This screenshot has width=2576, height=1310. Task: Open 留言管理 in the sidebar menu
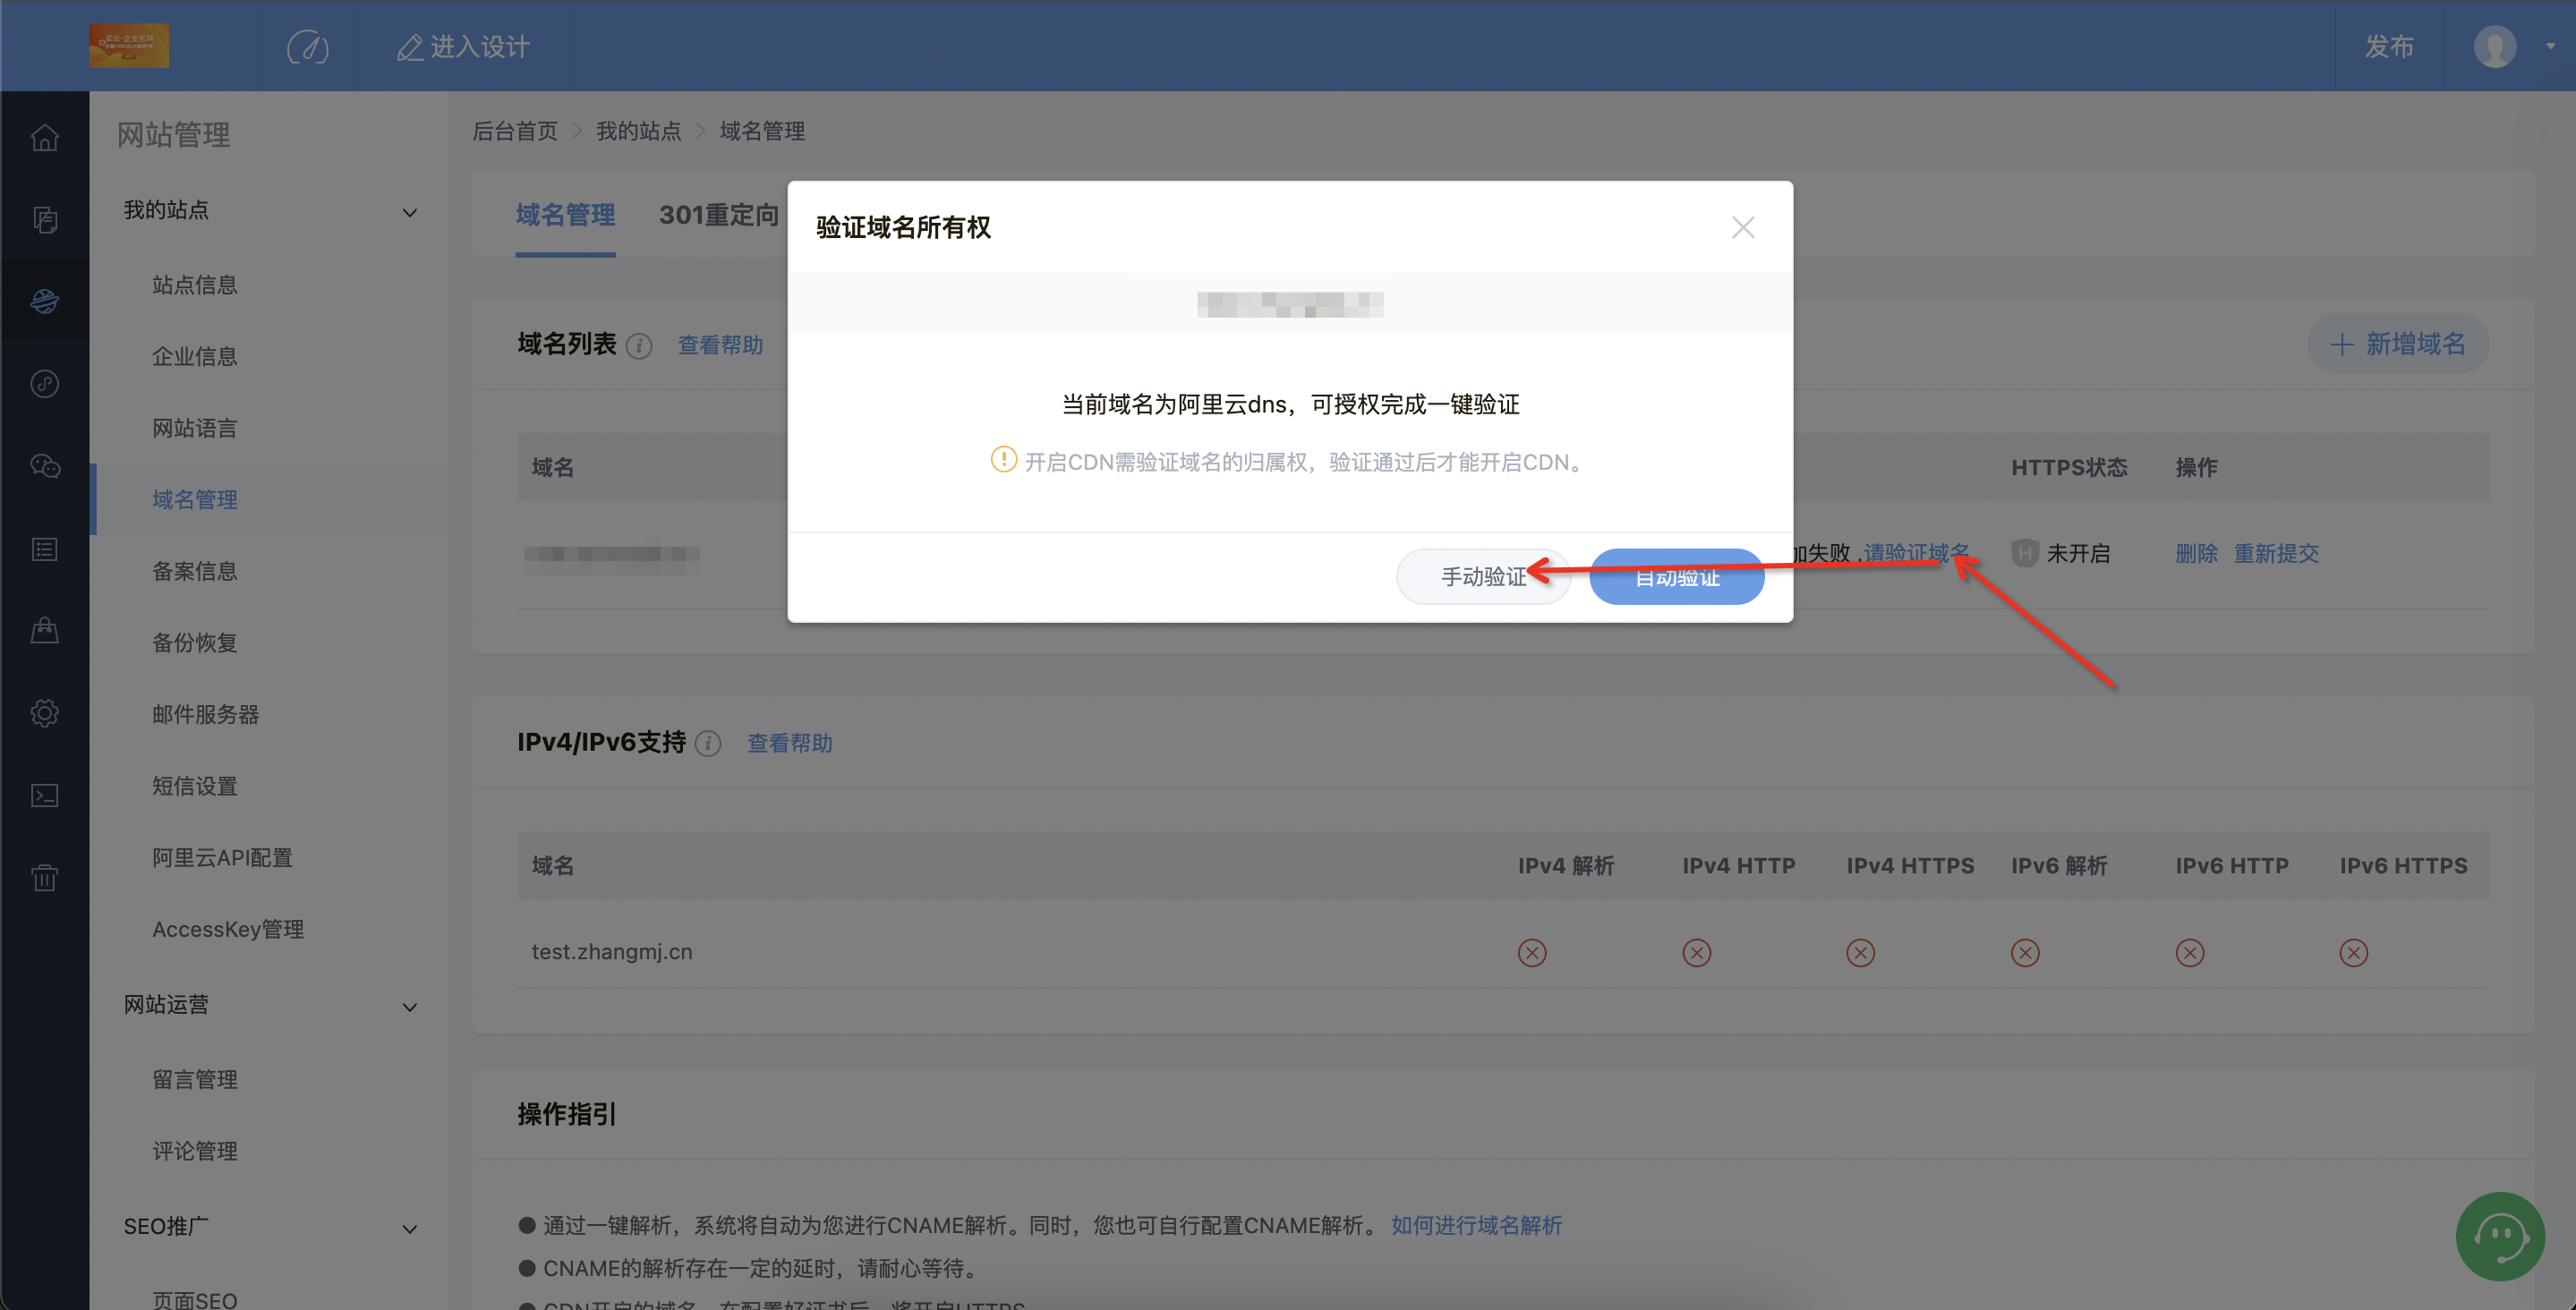click(195, 1080)
